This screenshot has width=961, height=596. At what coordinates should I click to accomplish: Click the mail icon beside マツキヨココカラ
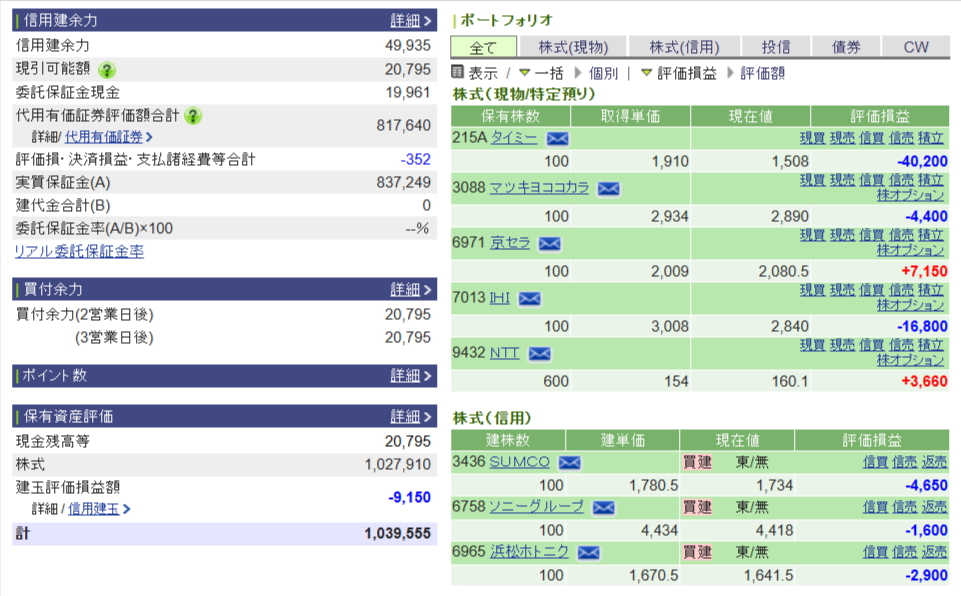pos(608,188)
